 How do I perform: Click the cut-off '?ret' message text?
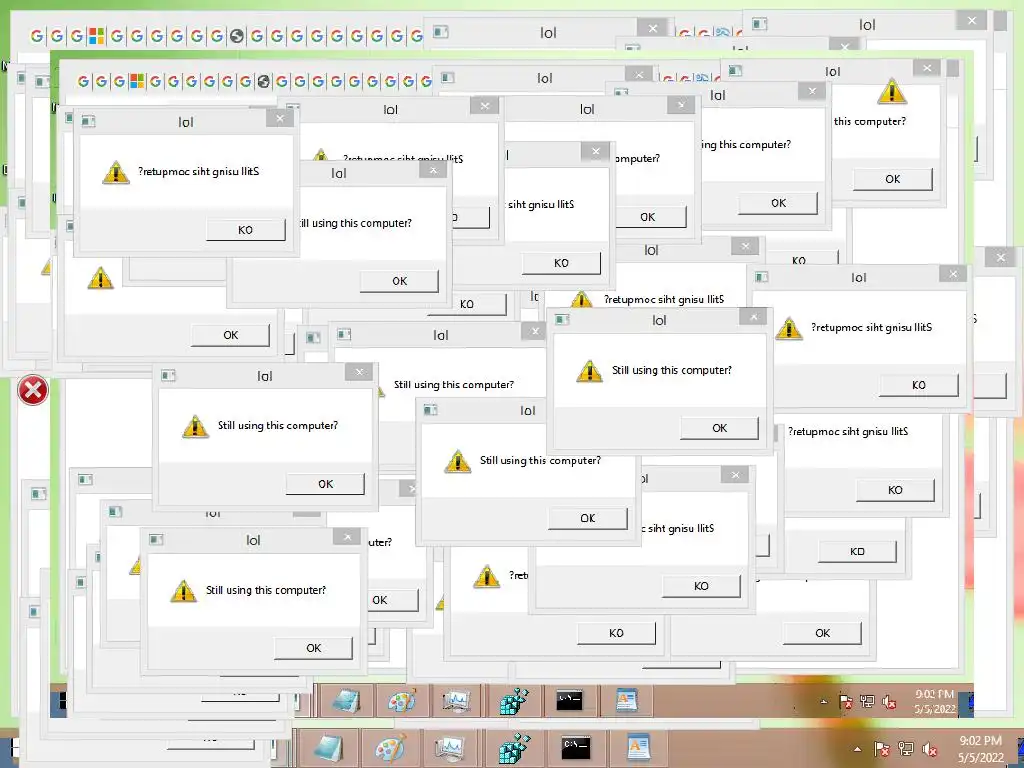tap(519, 575)
